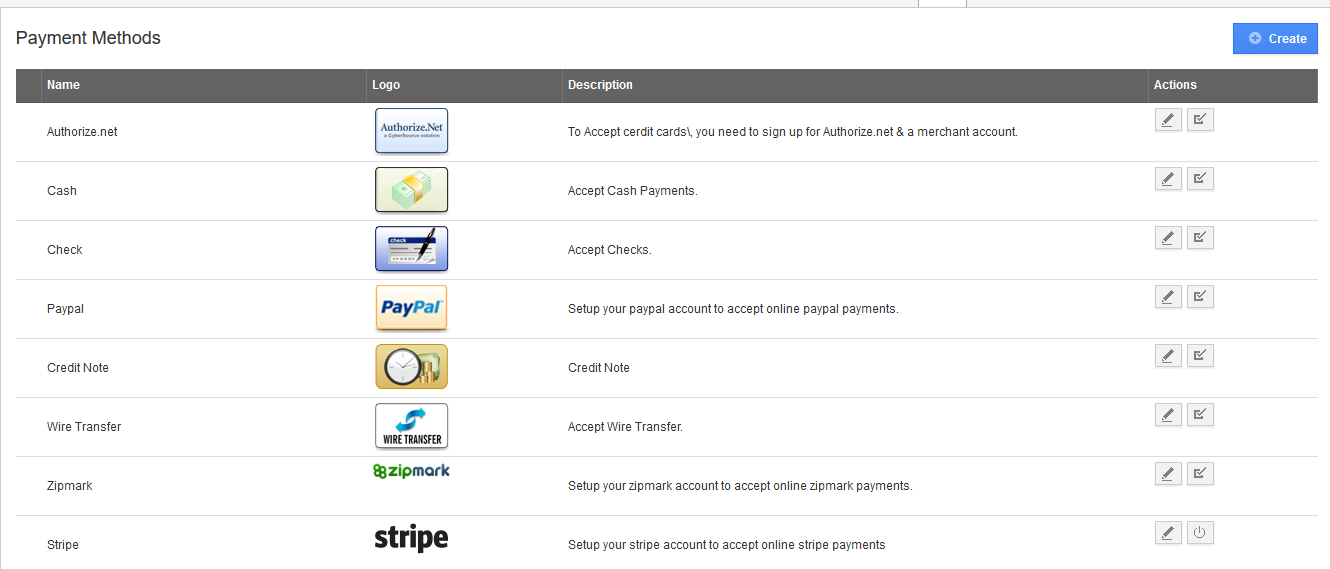This screenshot has height=569, width=1330.
Task: Click the pencil icon for Zipmark
Action: tap(1167, 474)
